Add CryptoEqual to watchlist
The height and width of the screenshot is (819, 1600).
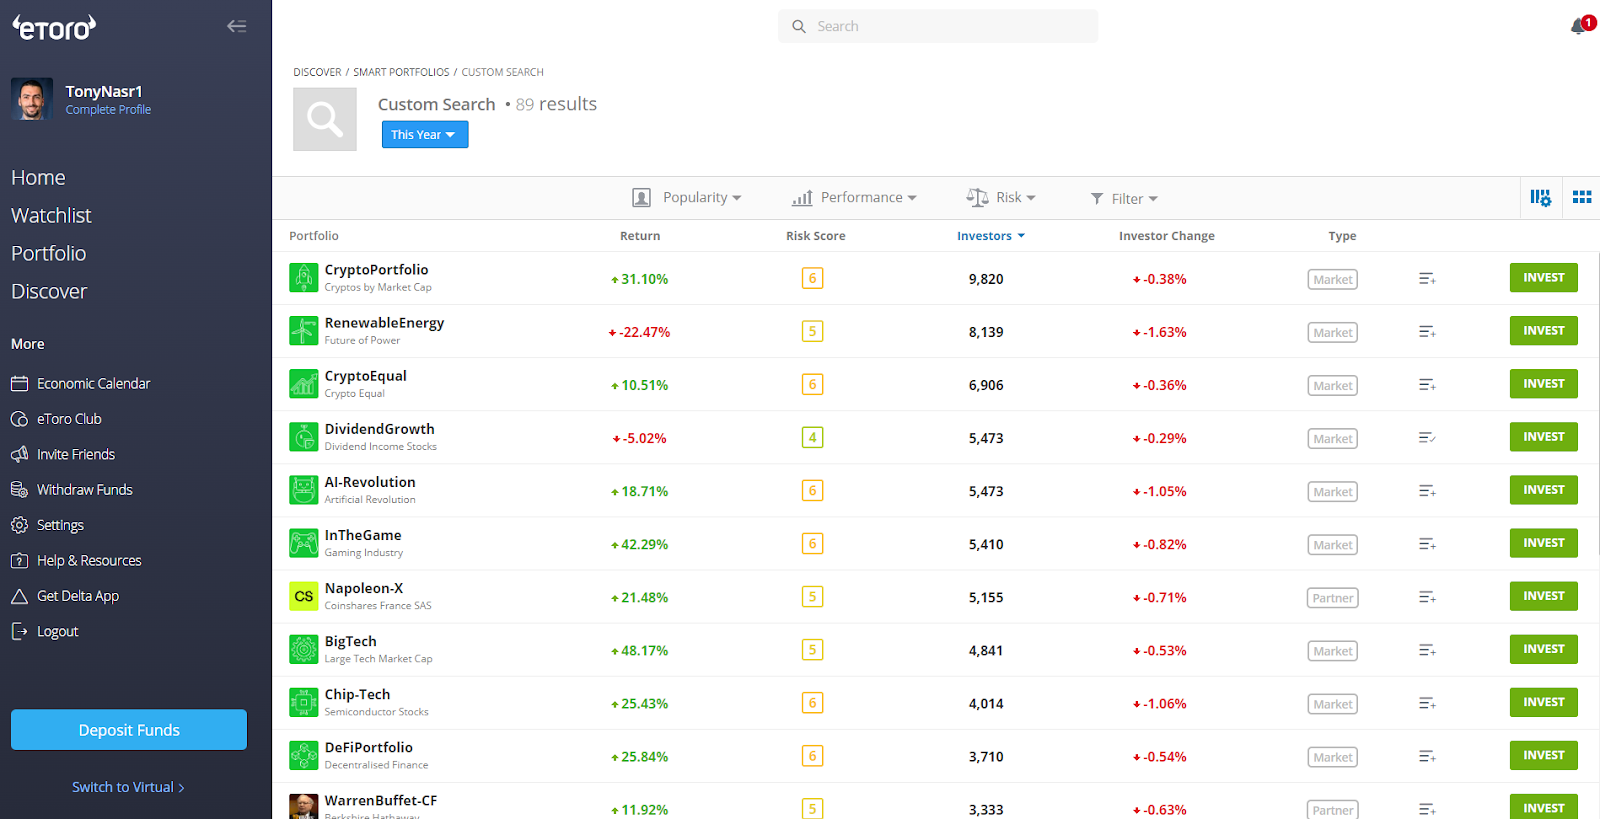click(x=1427, y=385)
